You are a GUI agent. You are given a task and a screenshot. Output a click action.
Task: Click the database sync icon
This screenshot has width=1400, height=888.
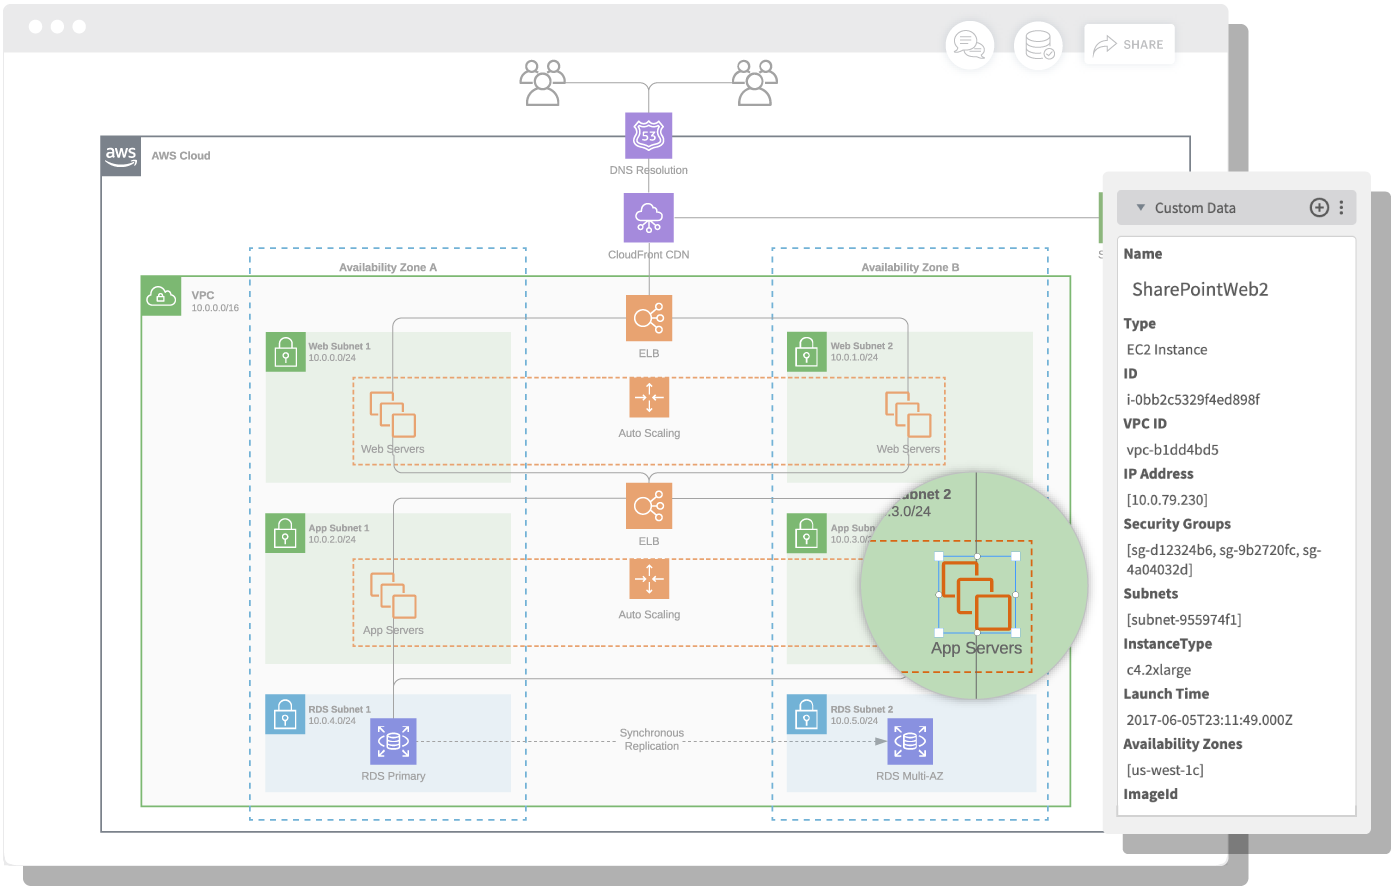pos(1038,45)
